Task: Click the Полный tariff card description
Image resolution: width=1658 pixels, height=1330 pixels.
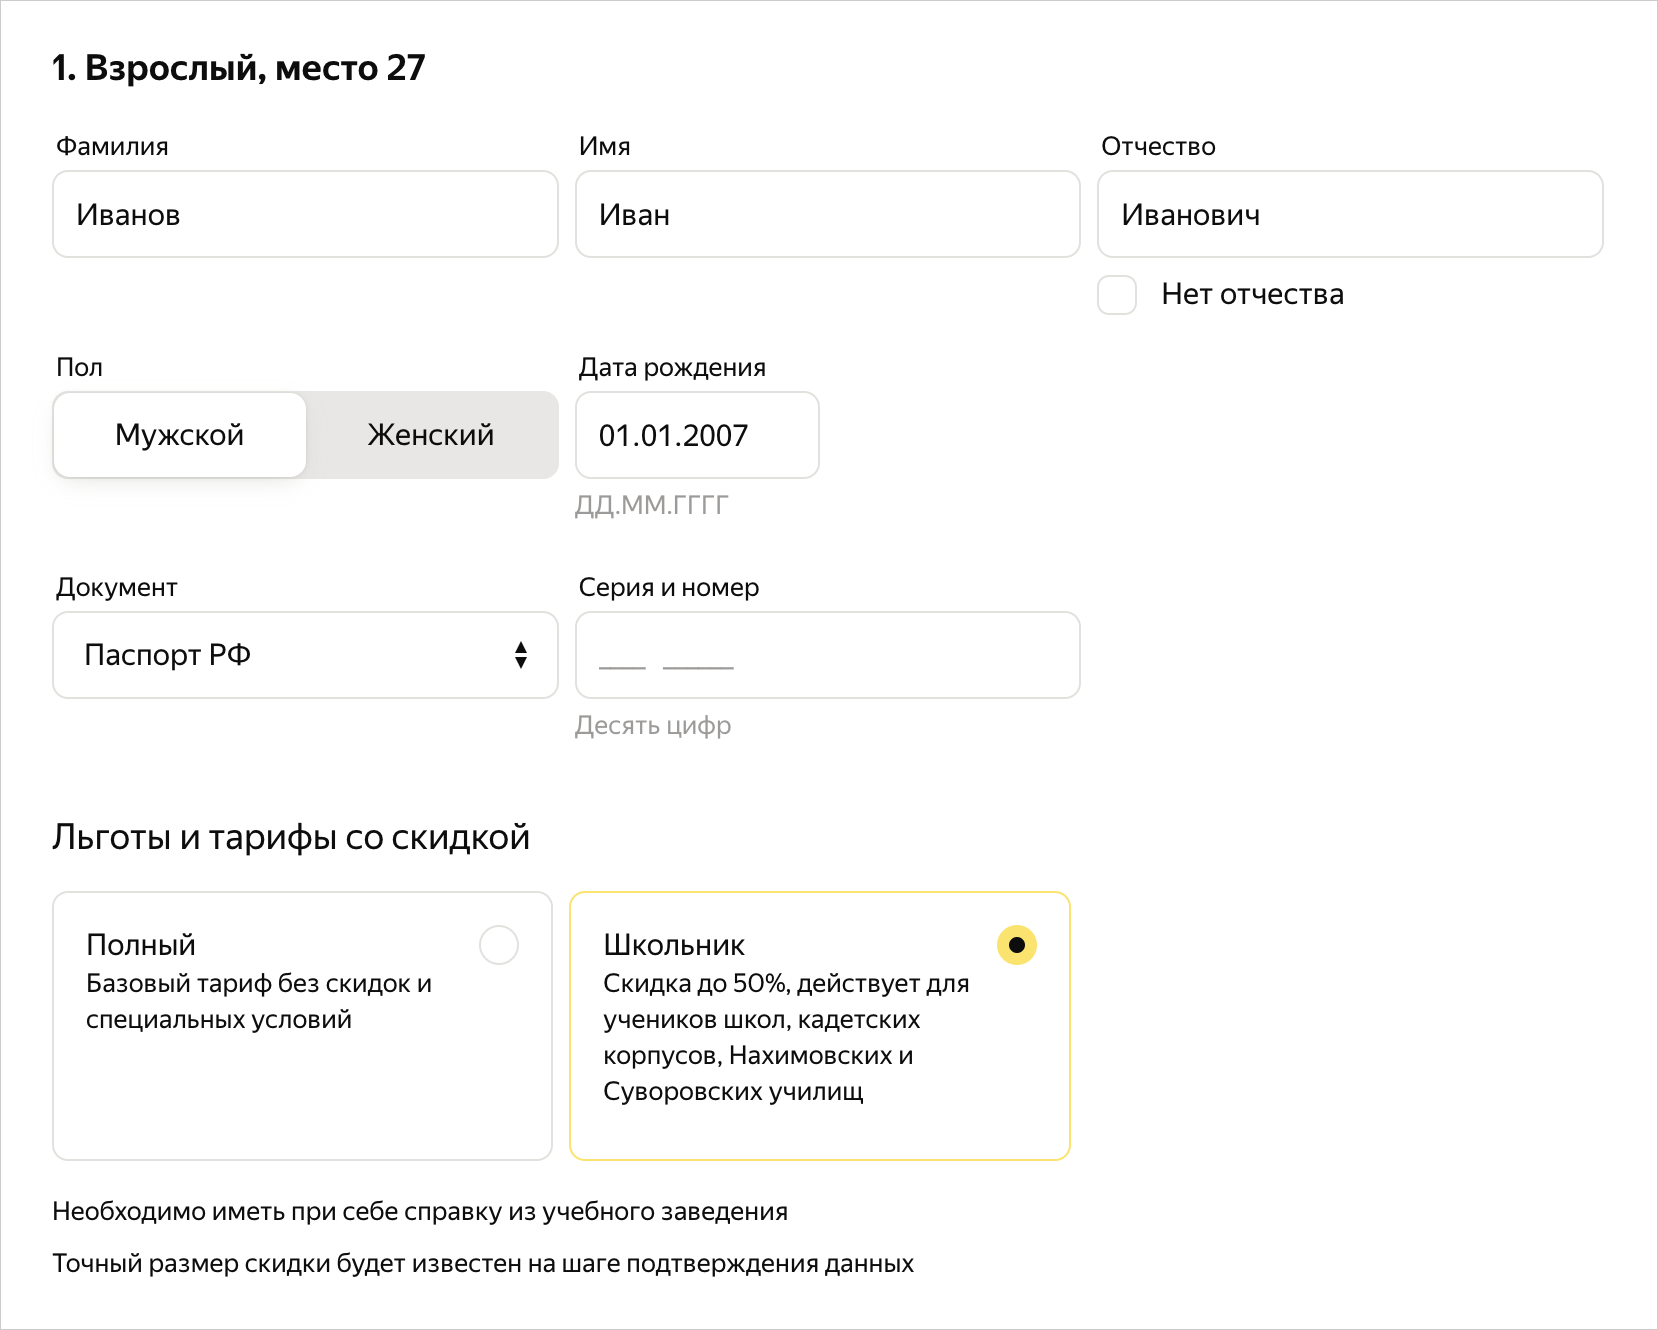Action: pos(259,1001)
